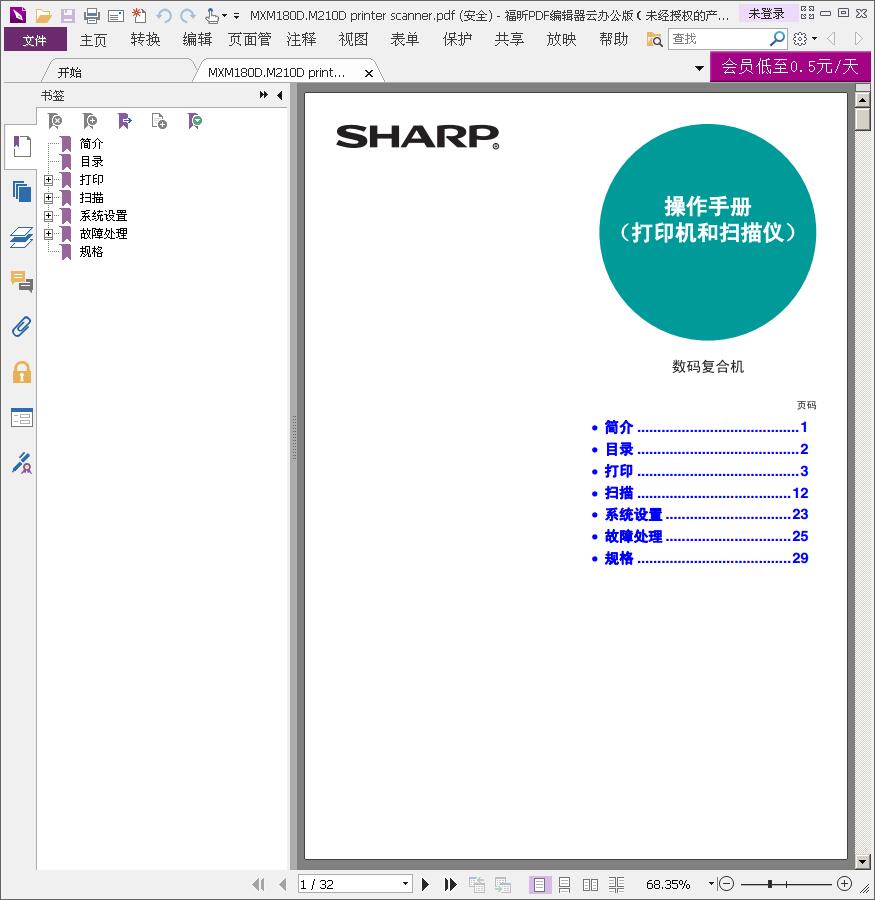875x900 pixels.
Task: Switch to the 保护 ribbon tab
Action: pyautogui.click(x=458, y=40)
